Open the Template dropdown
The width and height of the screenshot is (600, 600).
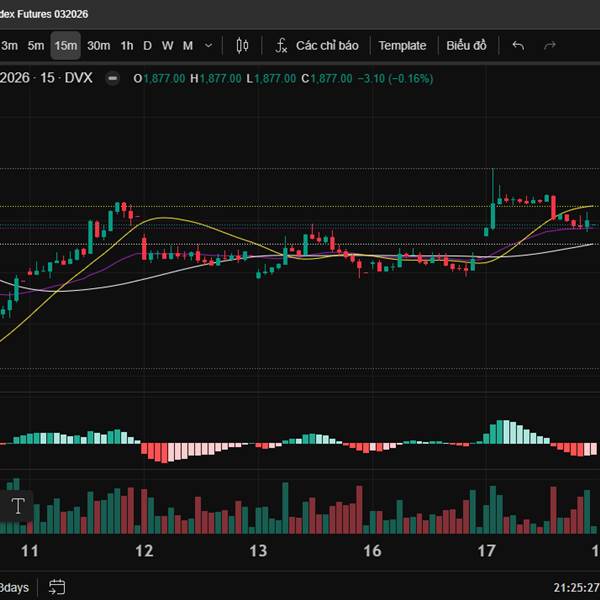[402, 45]
